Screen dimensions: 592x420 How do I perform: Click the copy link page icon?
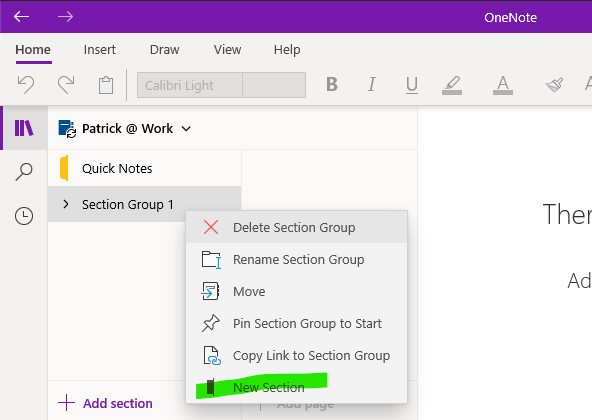(212, 356)
